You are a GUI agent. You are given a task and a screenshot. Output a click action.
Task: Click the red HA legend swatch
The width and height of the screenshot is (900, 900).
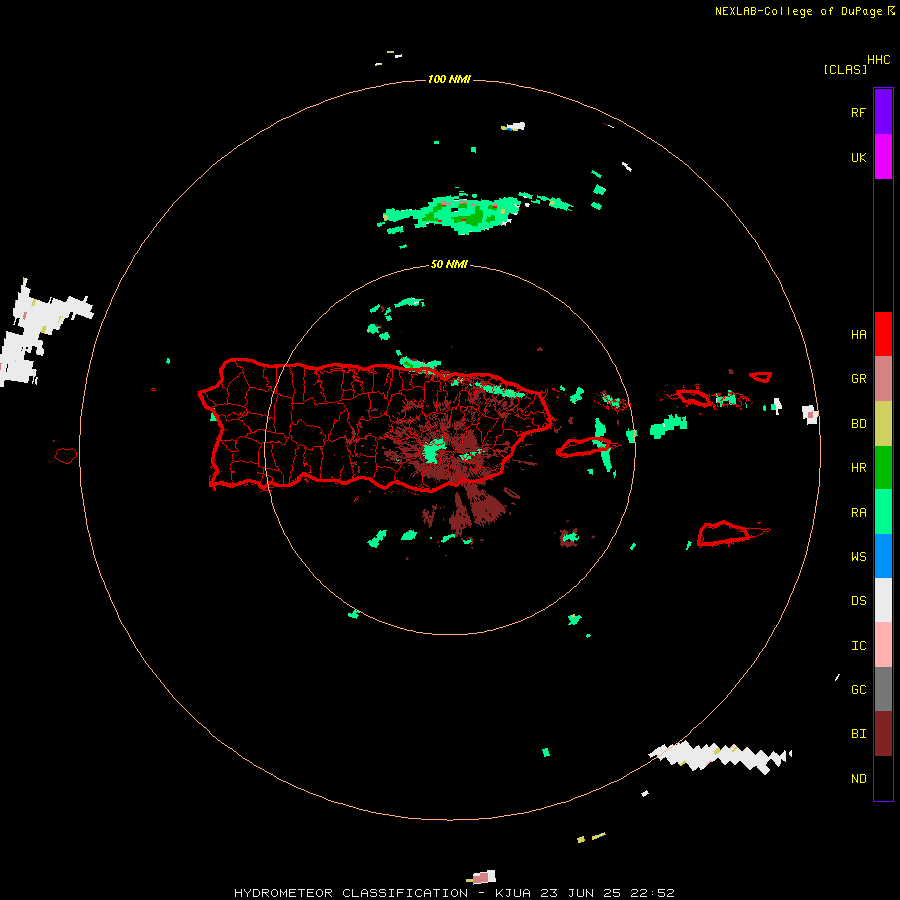883,334
